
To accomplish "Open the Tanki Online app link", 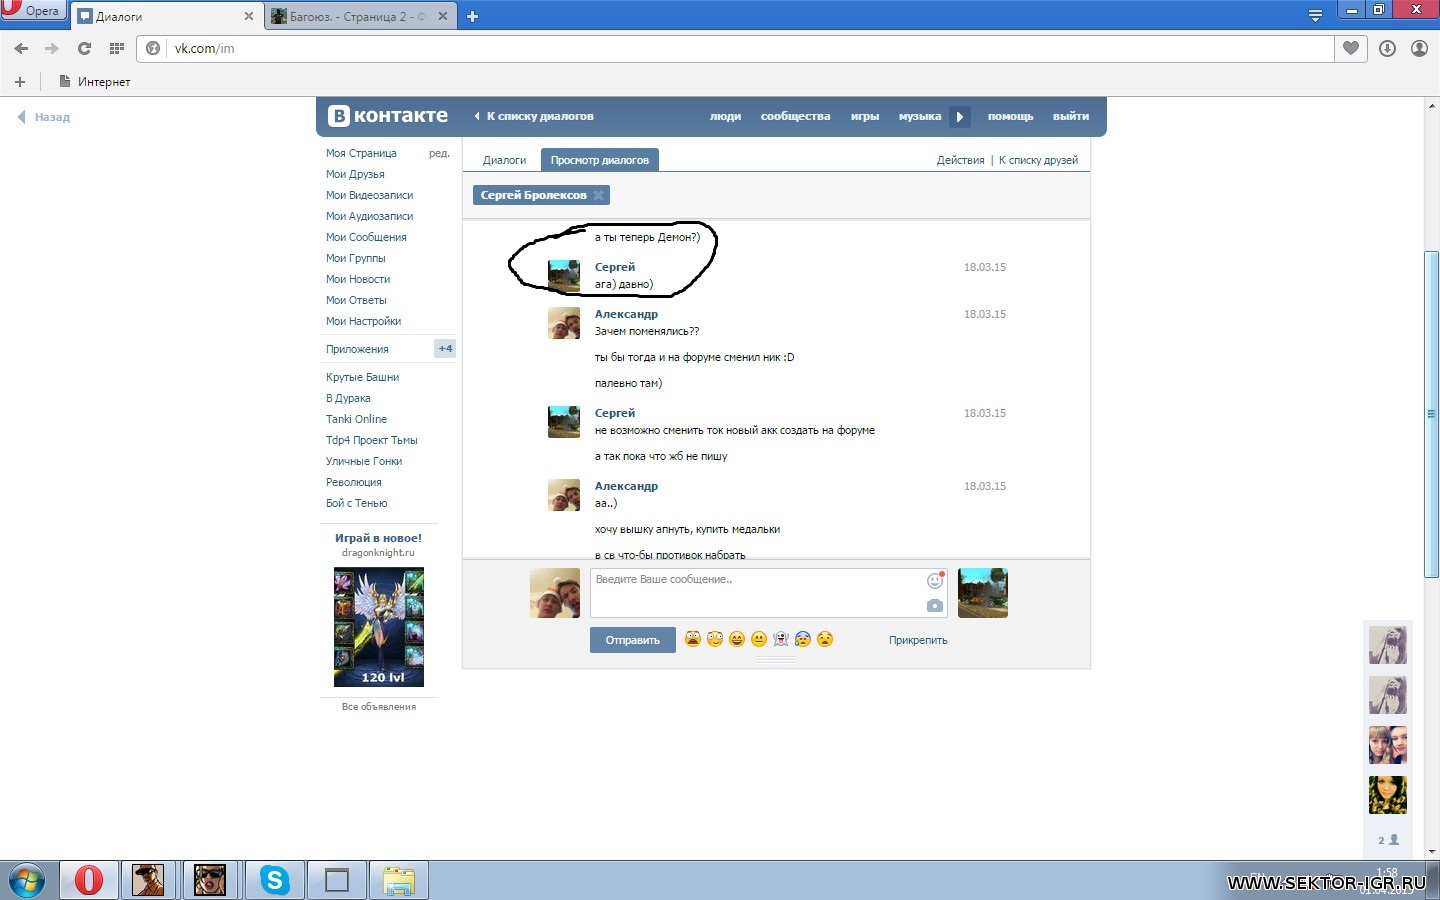I will (x=356, y=419).
